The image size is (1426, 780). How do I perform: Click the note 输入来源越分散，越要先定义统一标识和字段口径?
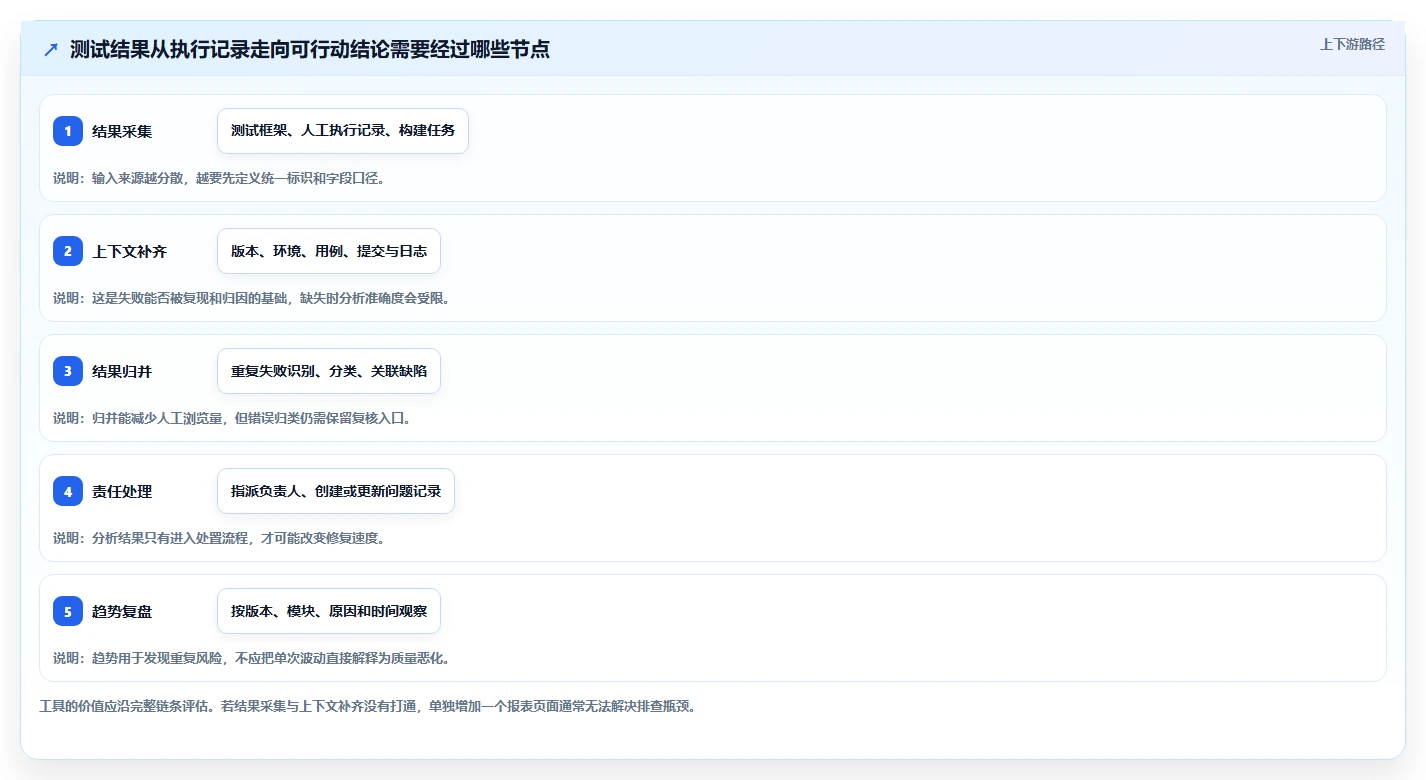tap(238, 178)
